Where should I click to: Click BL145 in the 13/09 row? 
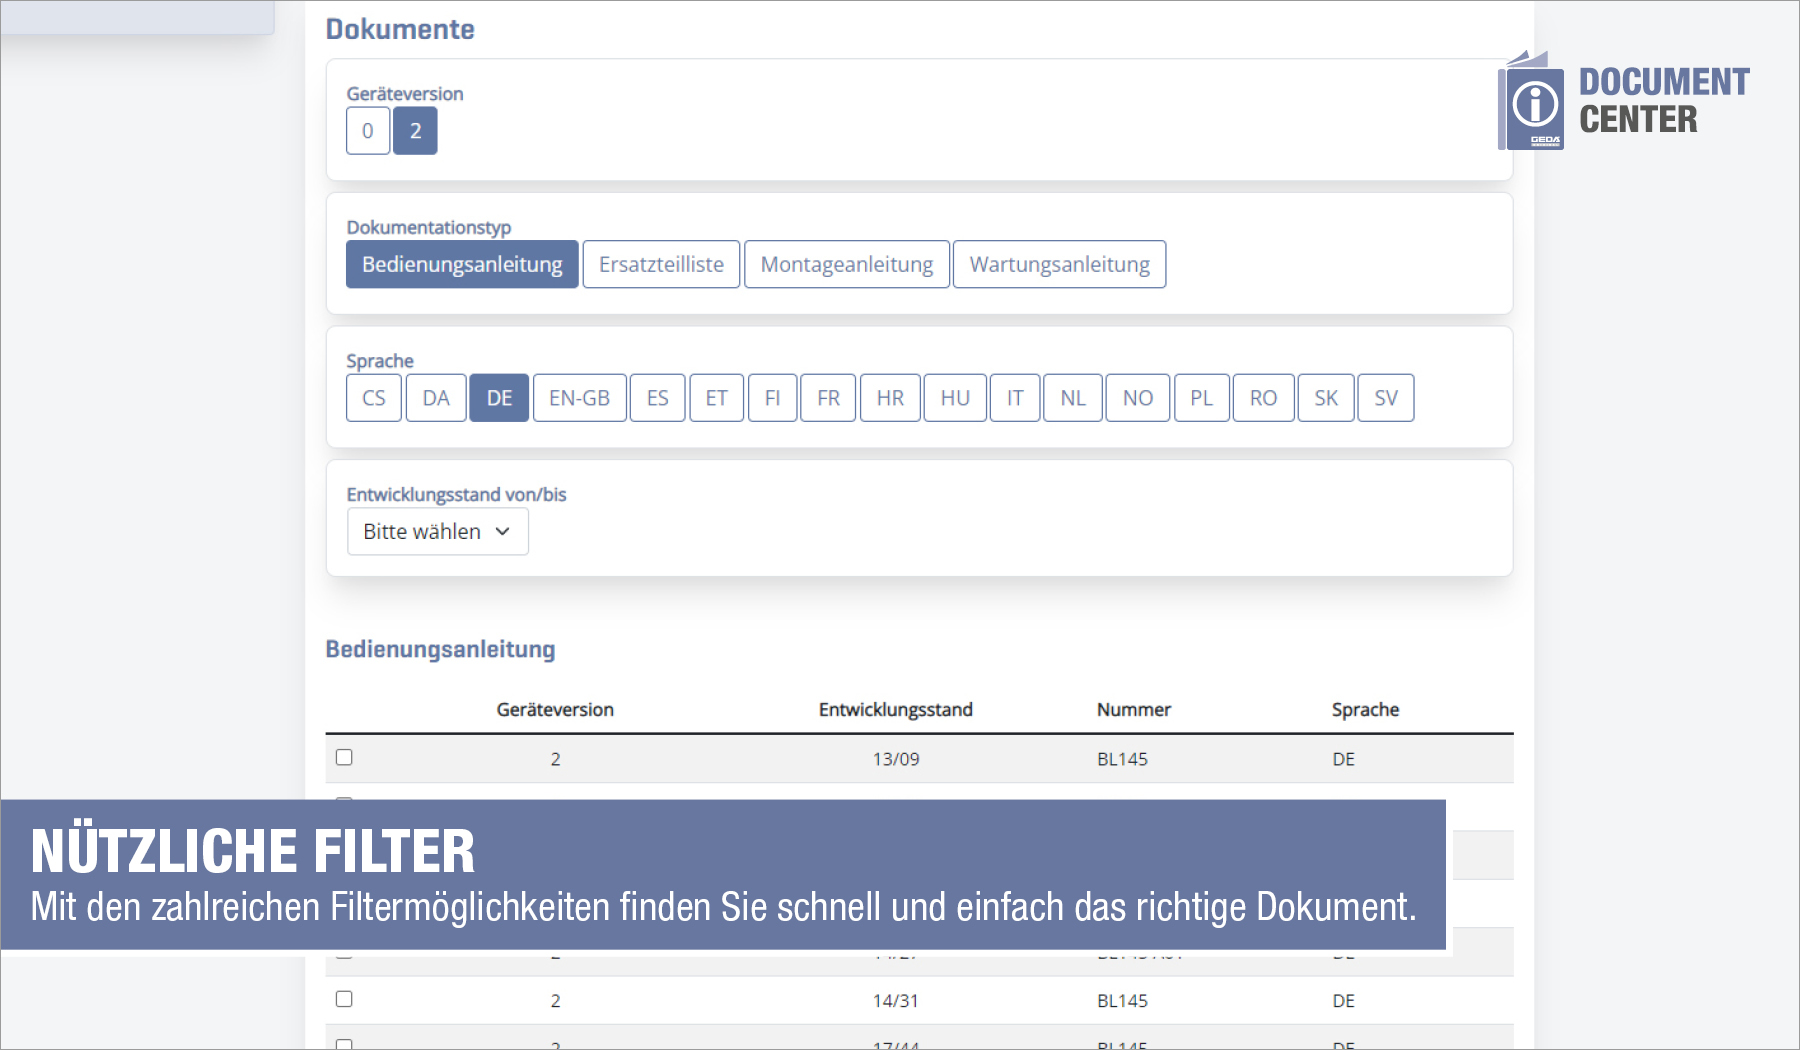coord(1122,759)
